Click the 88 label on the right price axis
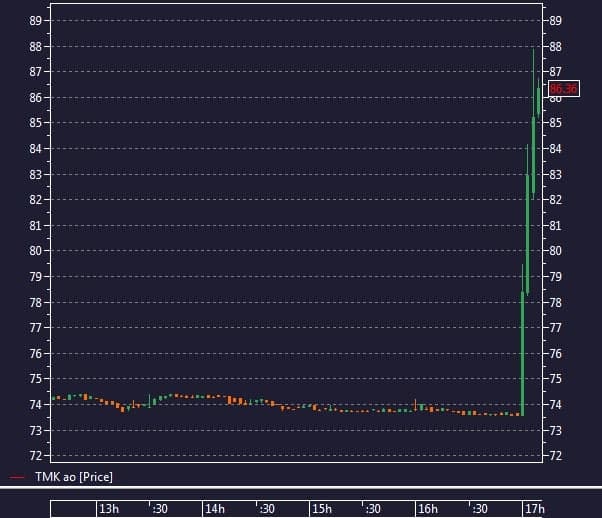The height and width of the screenshot is (518, 602). click(x=555, y=47)
